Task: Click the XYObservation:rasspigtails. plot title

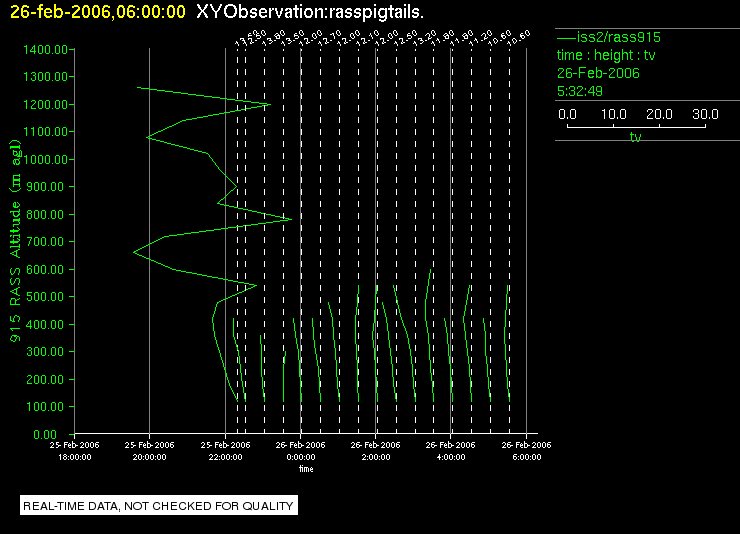Action: [x=310, y=12]
